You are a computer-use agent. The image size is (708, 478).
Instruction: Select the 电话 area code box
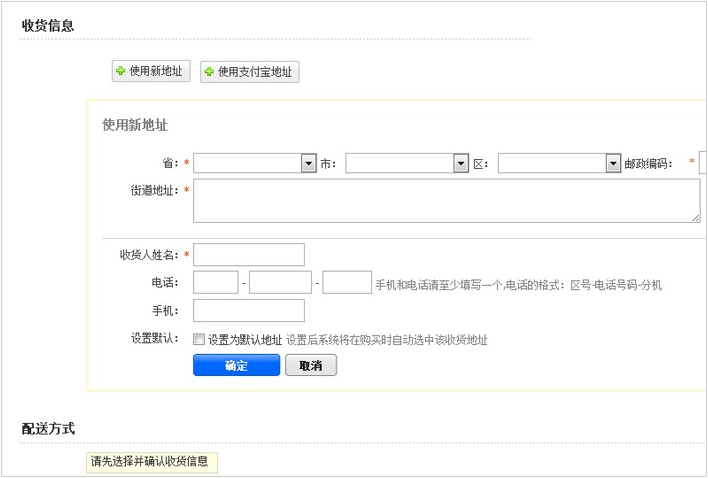[x=215, y=283]
